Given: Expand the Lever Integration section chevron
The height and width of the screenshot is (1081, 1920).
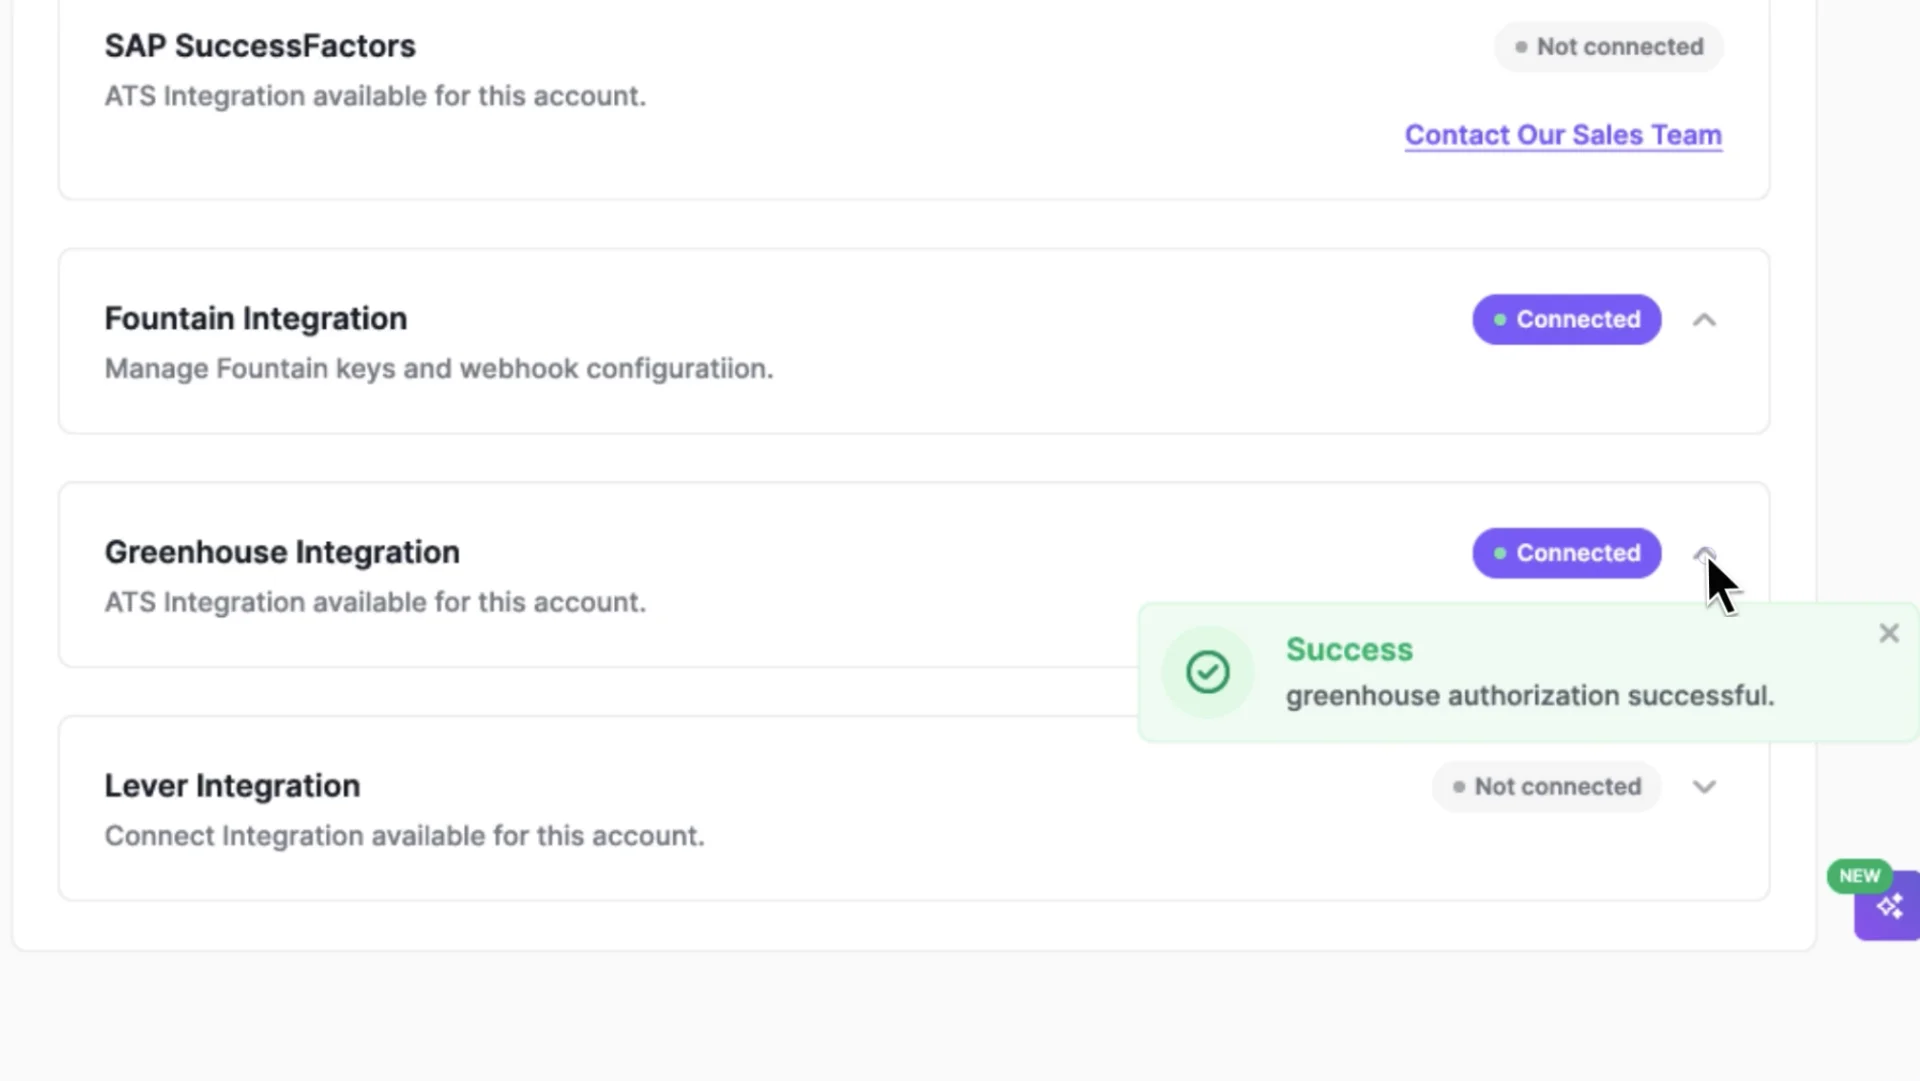Looking at the screenshot, I should [1704, 787].
